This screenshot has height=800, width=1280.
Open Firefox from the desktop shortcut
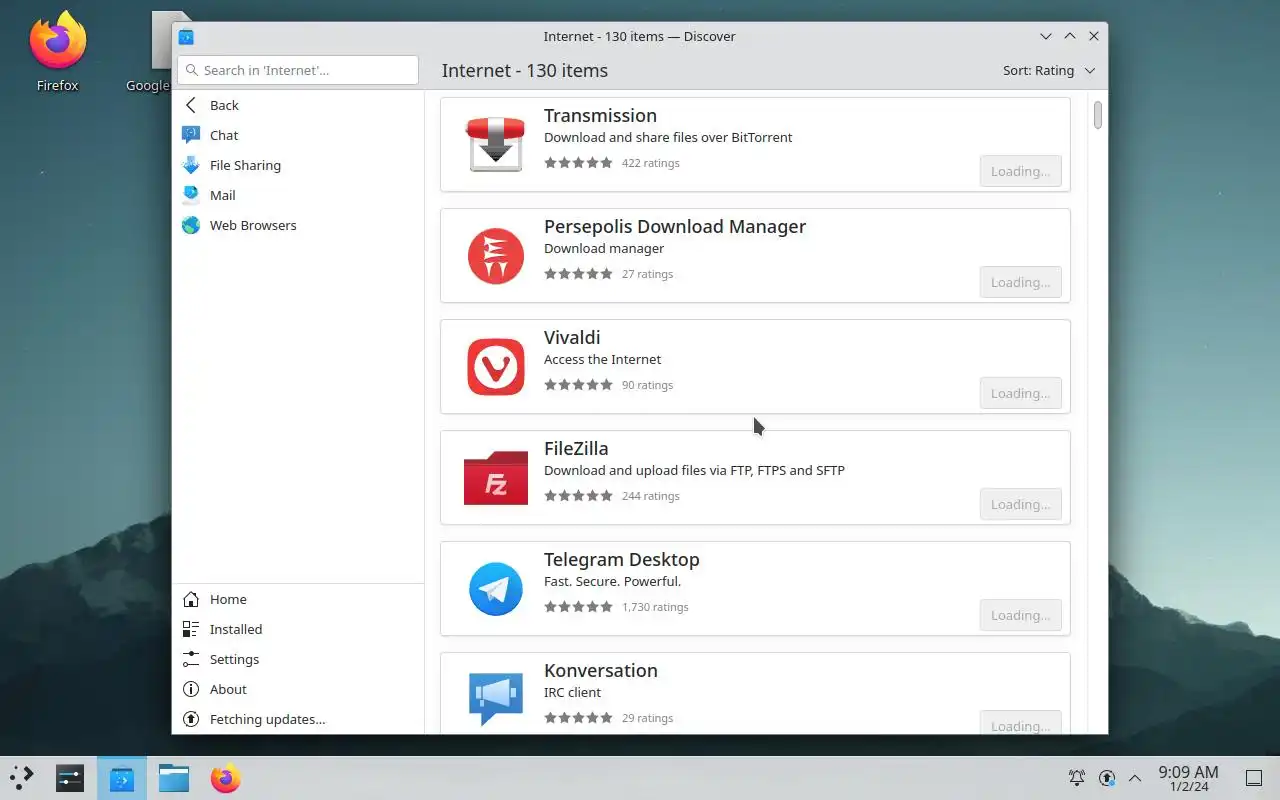58,50
